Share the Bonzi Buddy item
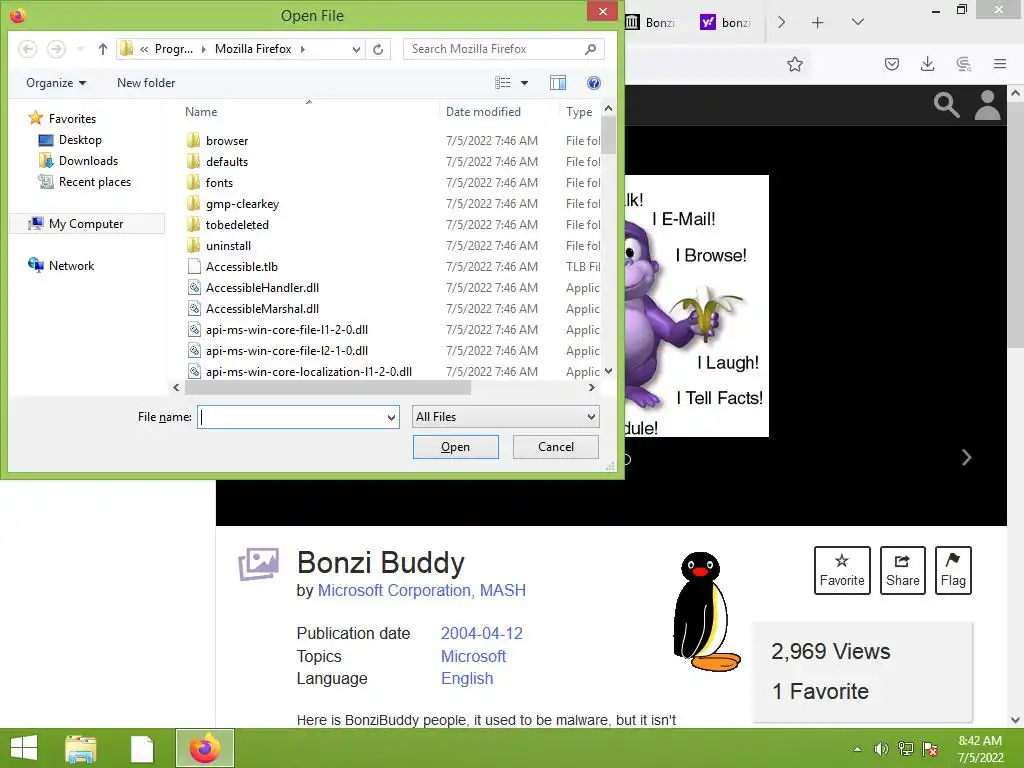 903,570
